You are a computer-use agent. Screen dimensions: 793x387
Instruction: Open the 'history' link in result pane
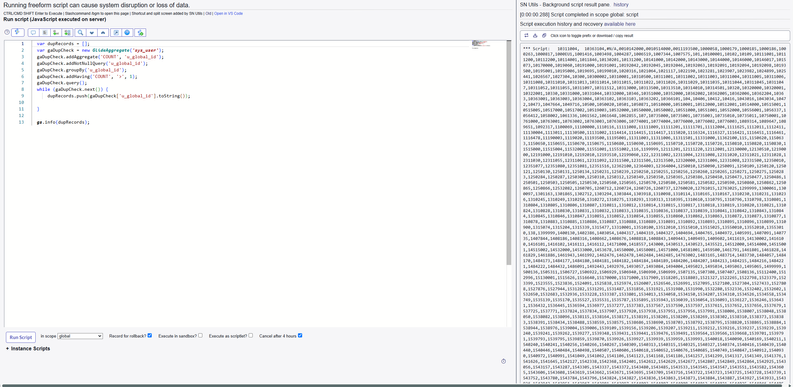coord(621,5)
